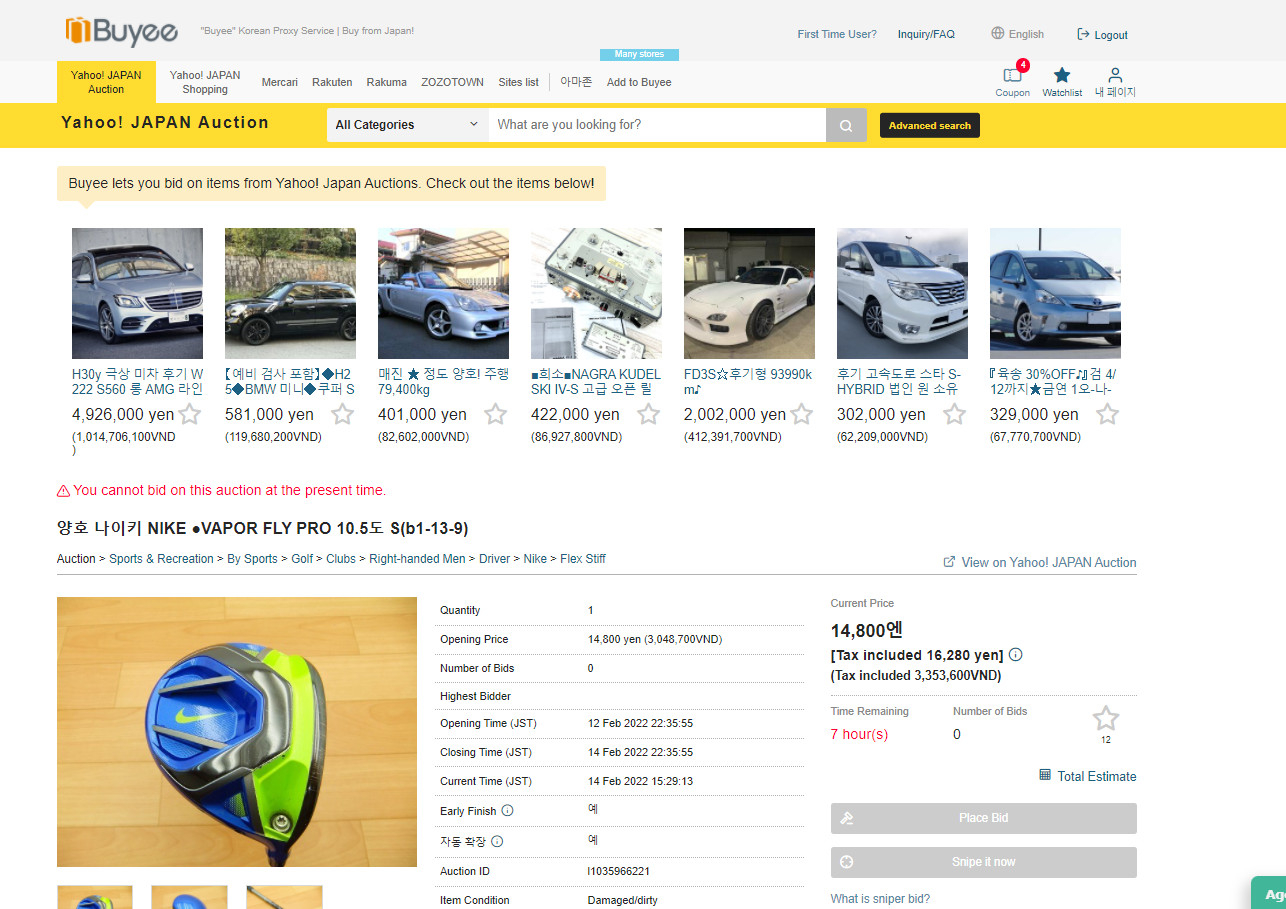Click View on Yahoo! JAPAN Auction link
The image size is (1286, 909).
(1049, 562)
